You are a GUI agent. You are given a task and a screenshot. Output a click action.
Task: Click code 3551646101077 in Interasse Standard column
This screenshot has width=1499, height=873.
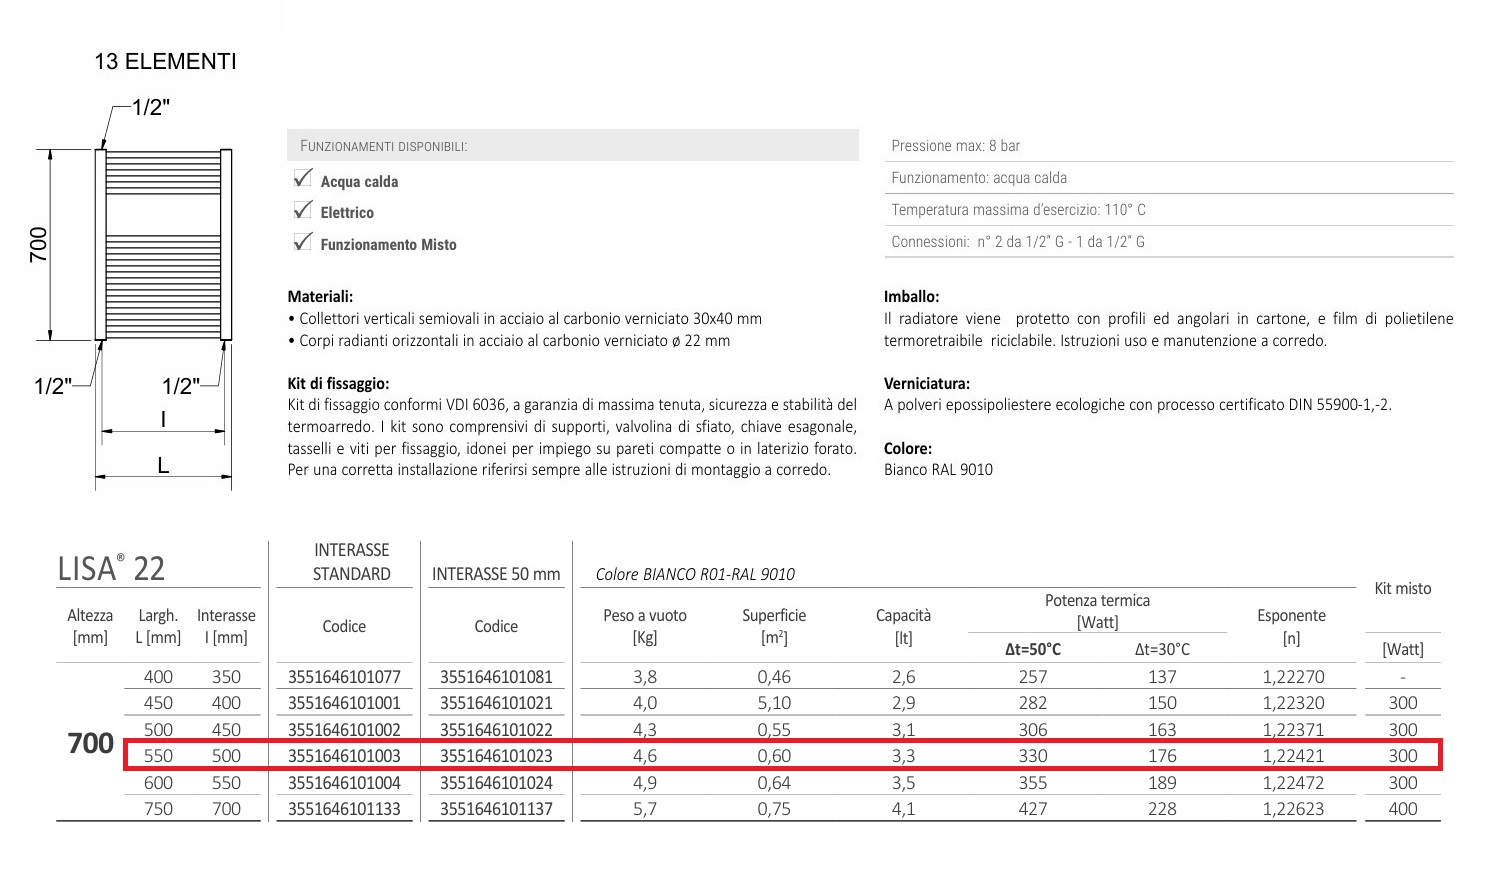[343, 677]
